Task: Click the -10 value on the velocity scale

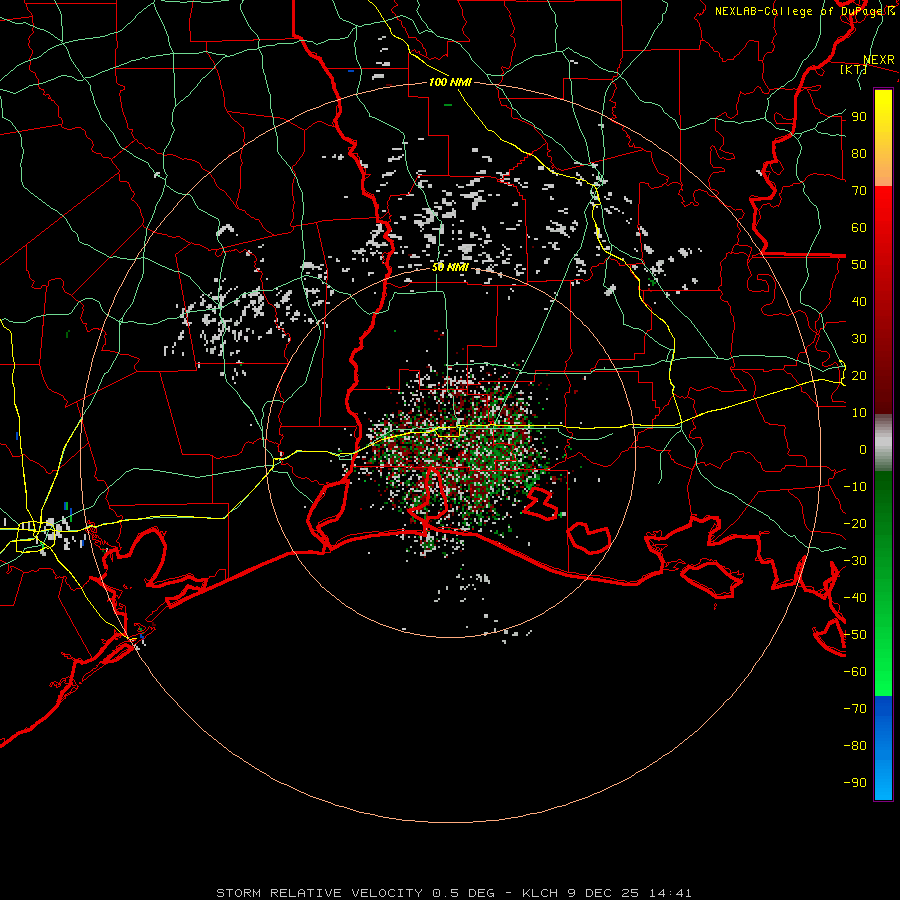Action: pos(855,487)
